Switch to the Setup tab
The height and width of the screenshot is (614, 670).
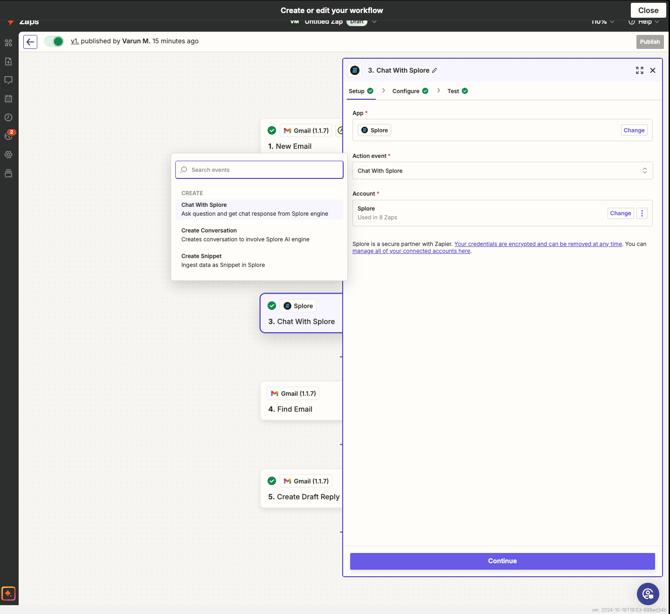point(361,91)
